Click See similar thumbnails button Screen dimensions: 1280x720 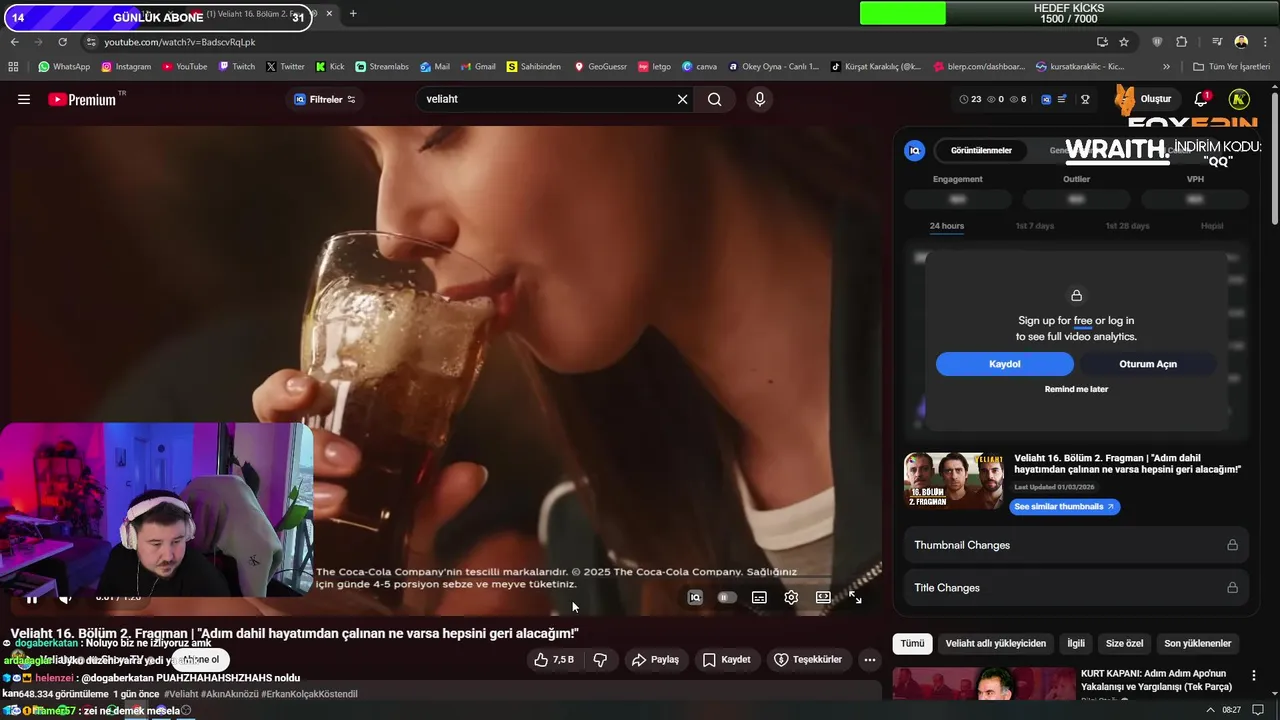[1064, 507]
